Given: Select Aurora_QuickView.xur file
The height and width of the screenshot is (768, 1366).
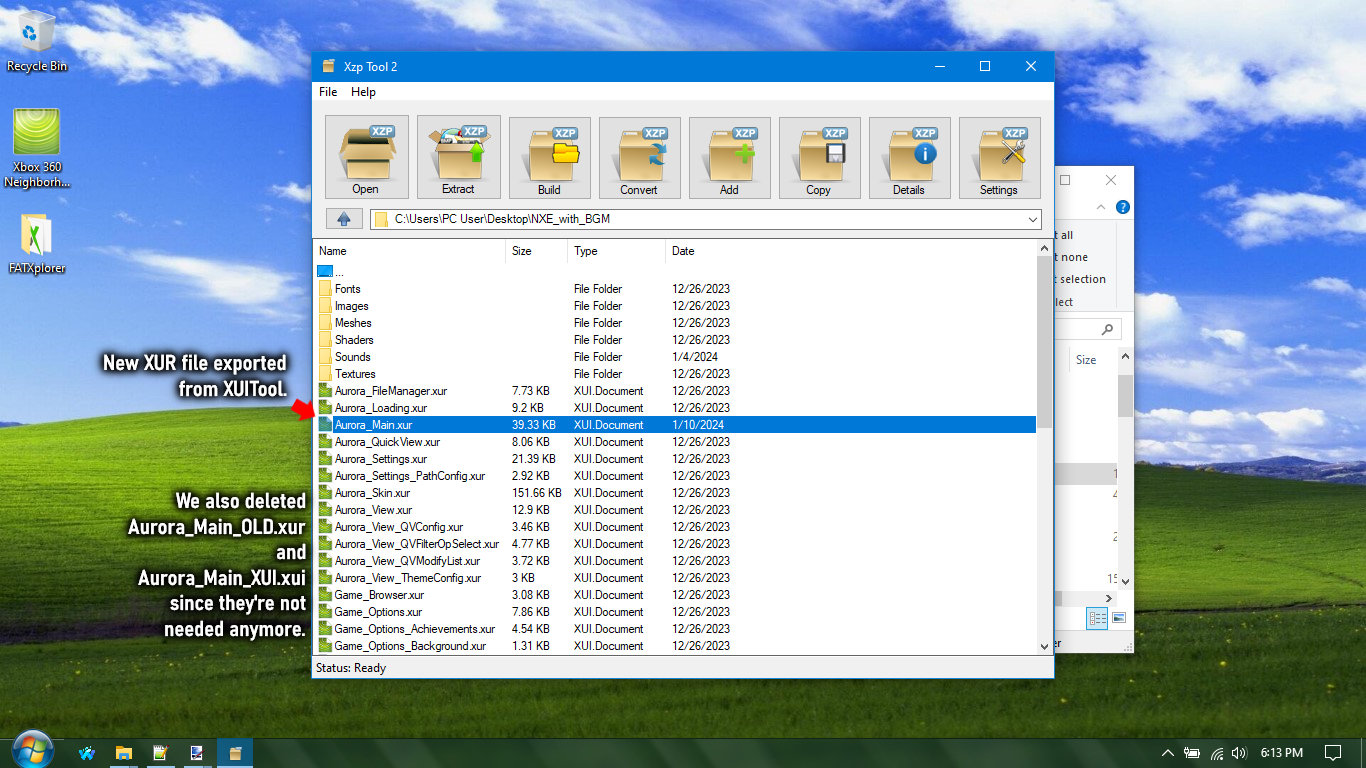Looking at the screenshot, I should [x=675, y=442].
